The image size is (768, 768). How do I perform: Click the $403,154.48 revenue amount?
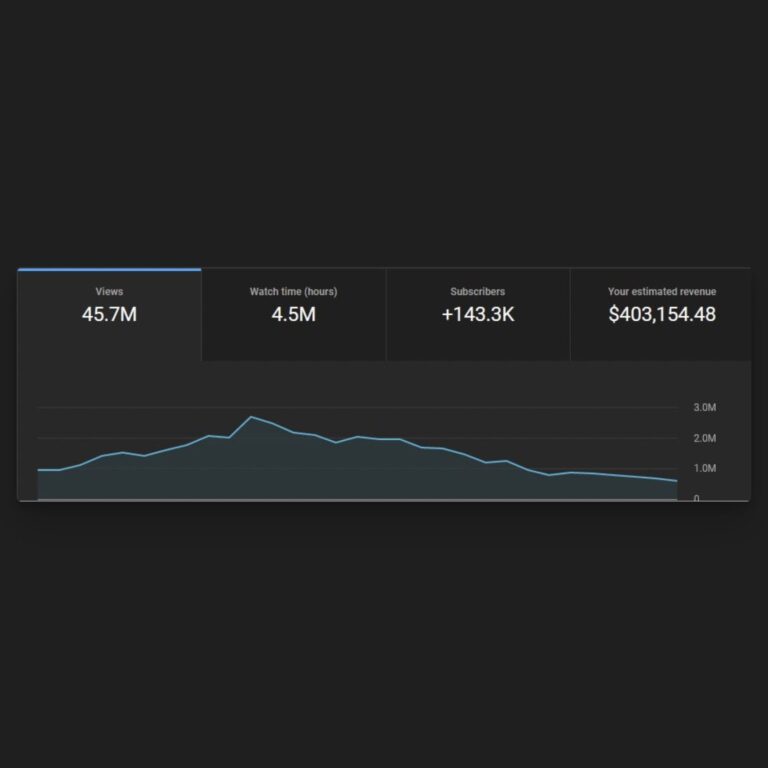(x=661, y=315)
